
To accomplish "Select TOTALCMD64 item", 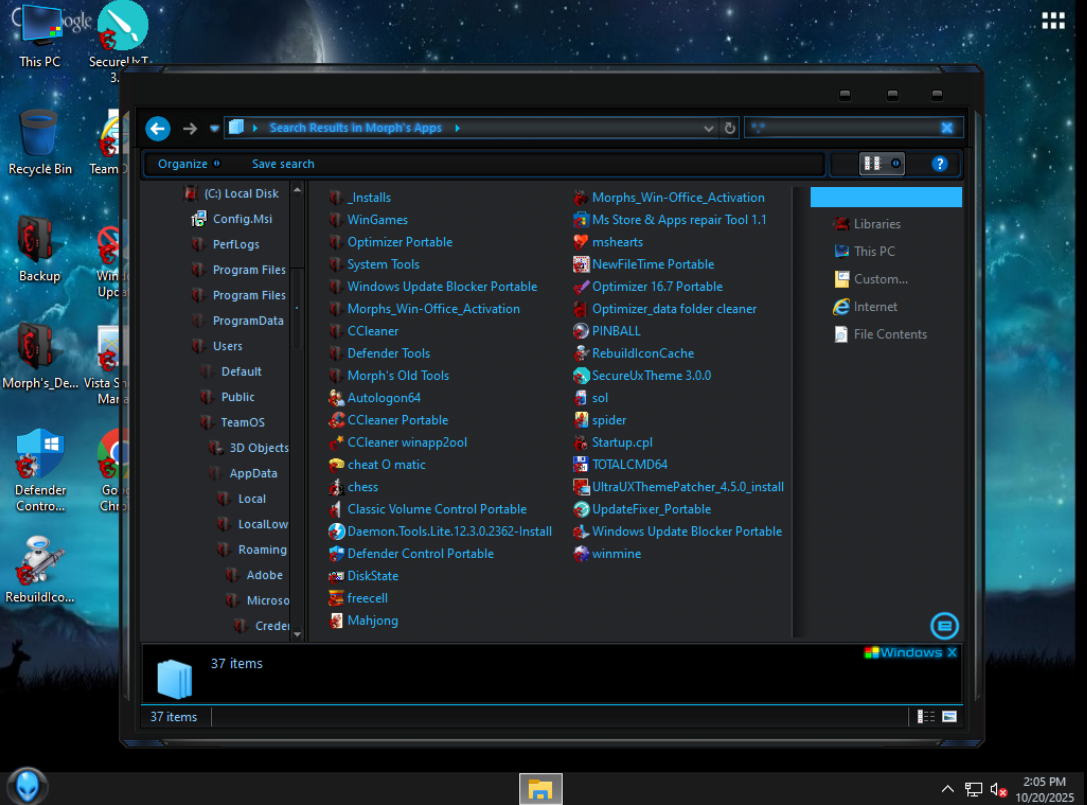I will coord(620,464).
